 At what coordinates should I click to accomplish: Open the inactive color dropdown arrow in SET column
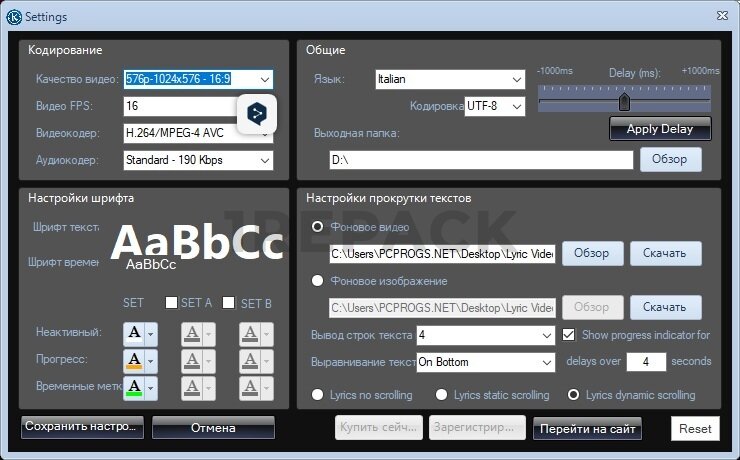(x=151, y=333)
